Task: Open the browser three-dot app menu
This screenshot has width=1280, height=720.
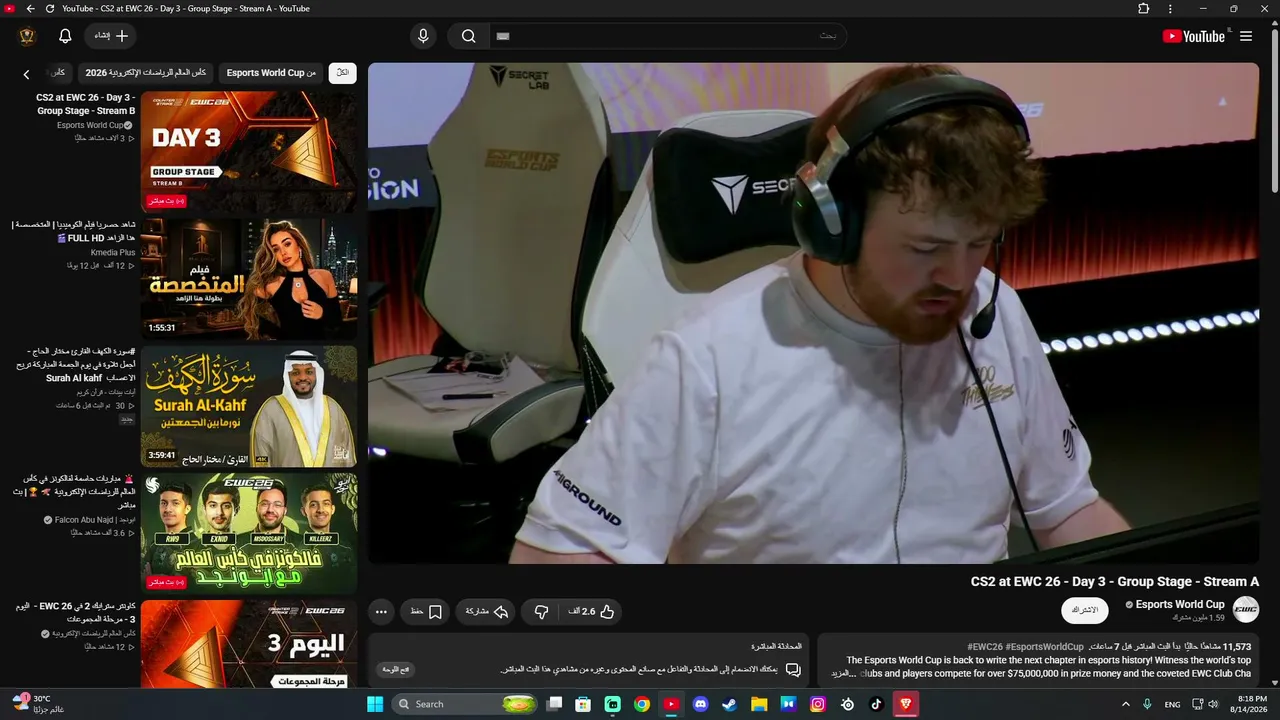Action: (1170, 9)
